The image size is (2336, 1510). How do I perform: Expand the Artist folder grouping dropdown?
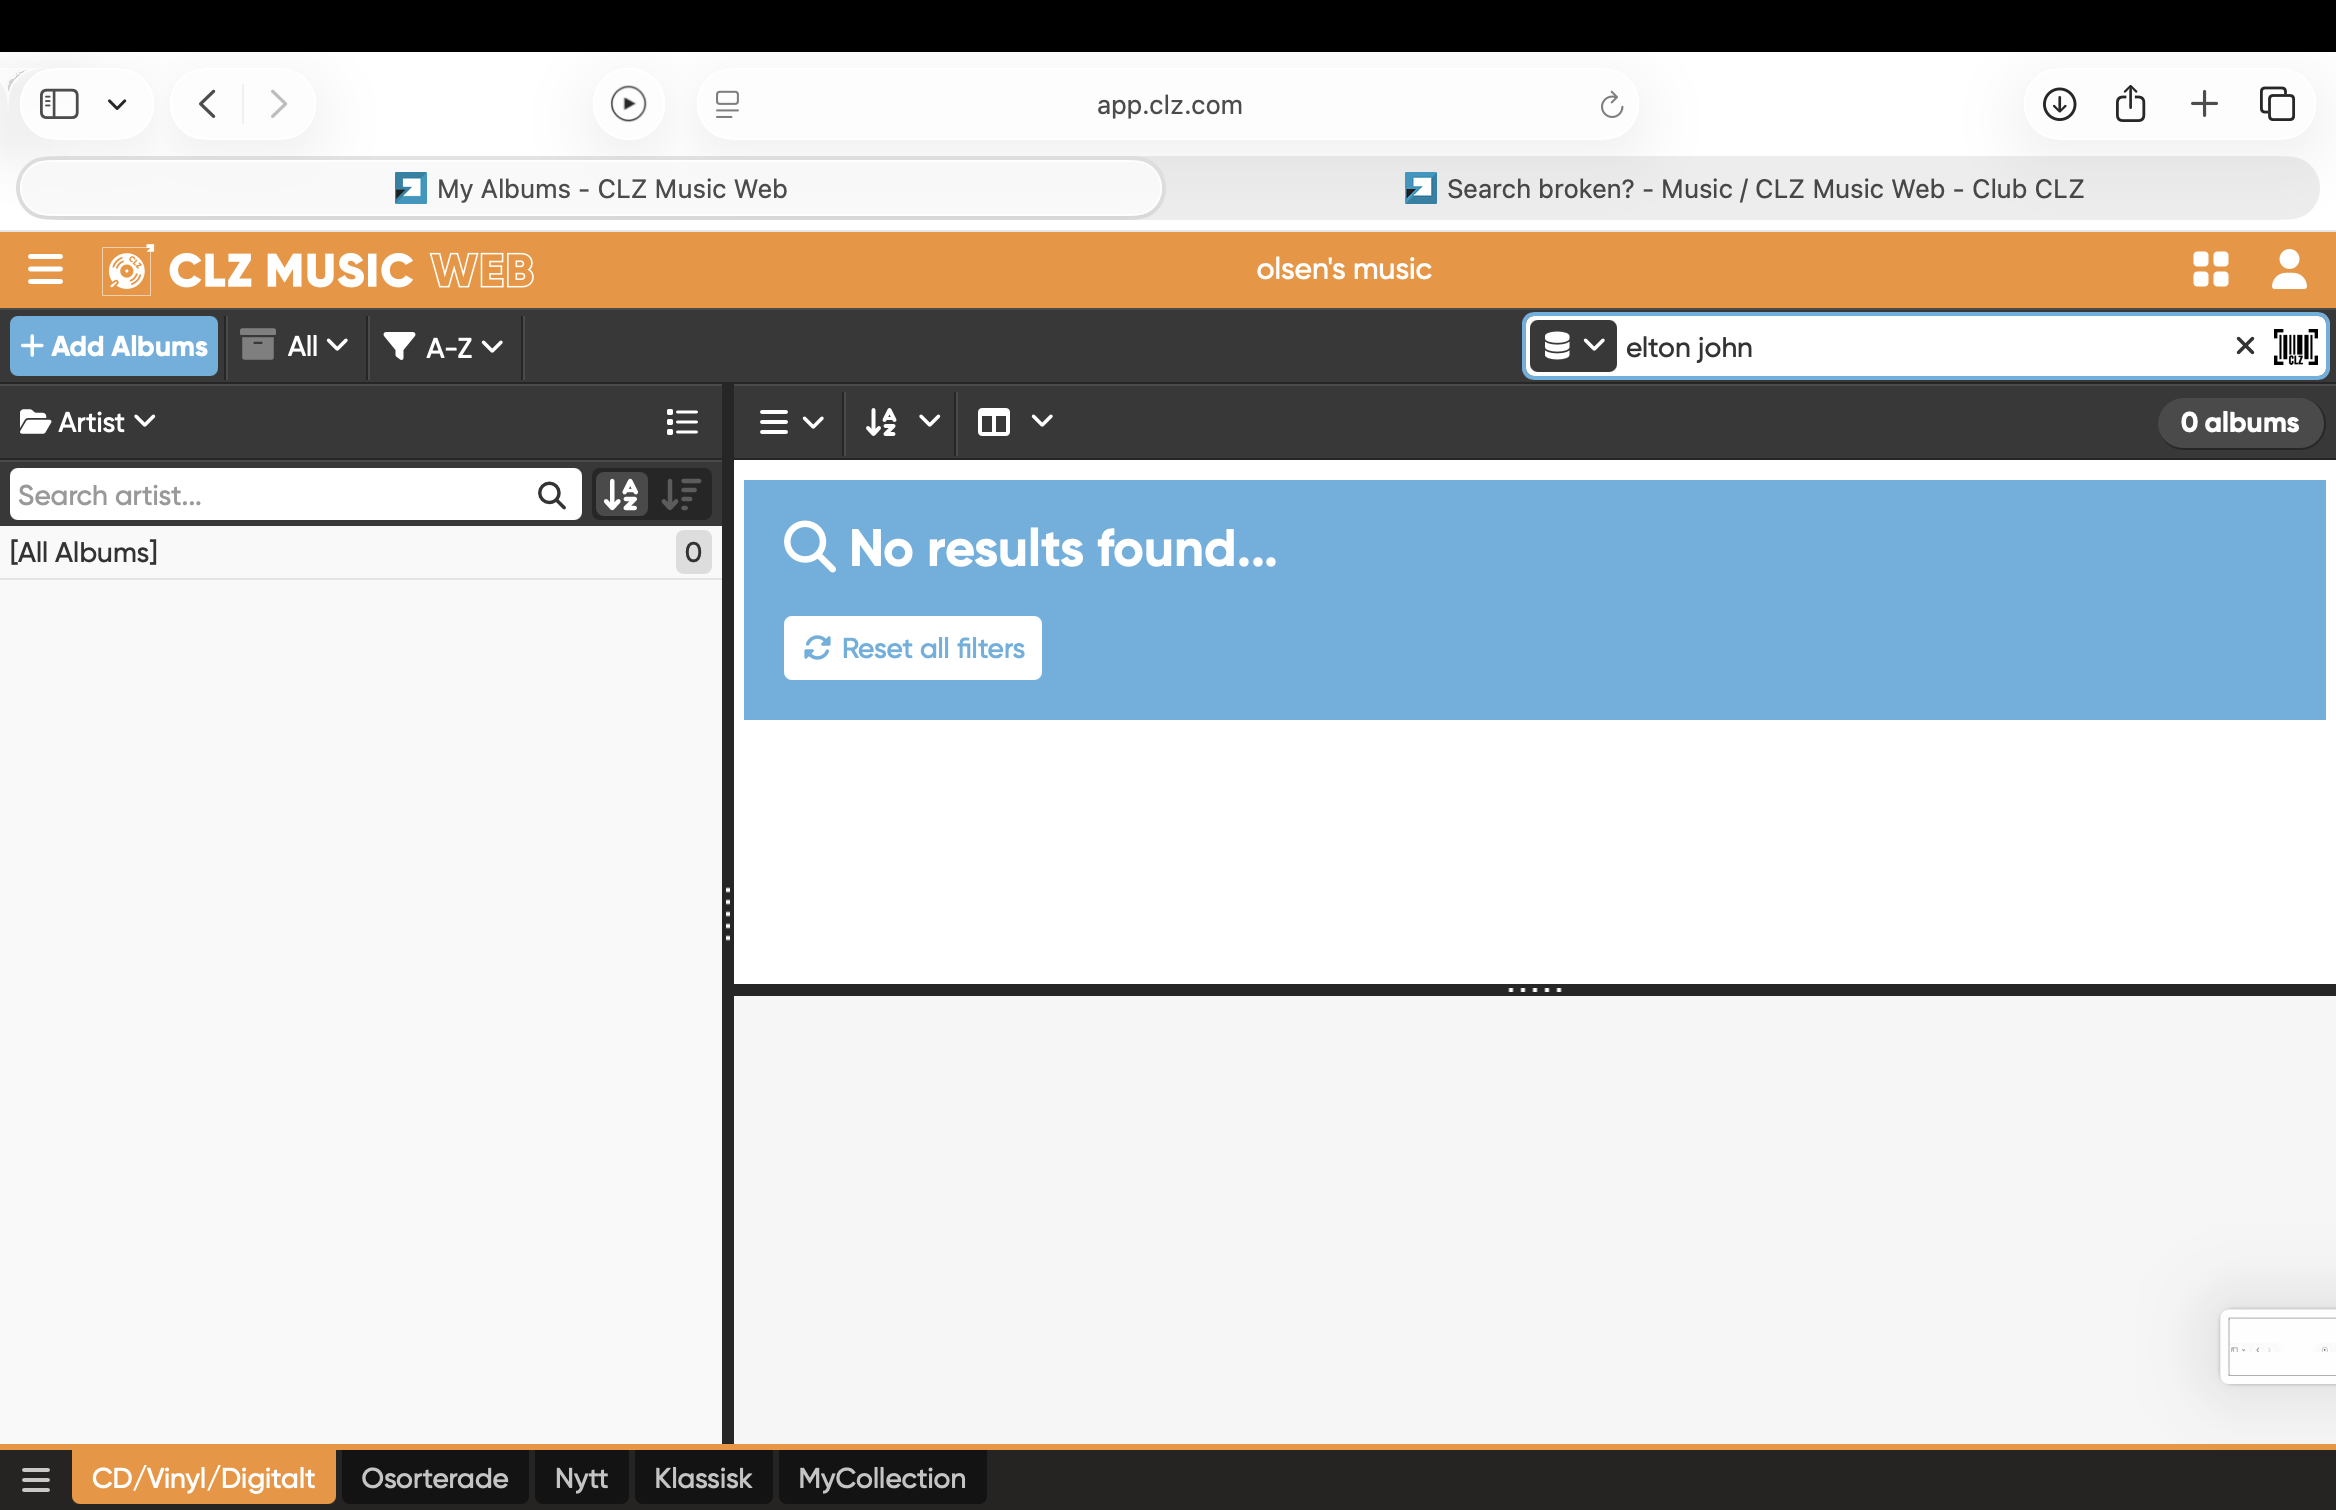click(88, 422)
